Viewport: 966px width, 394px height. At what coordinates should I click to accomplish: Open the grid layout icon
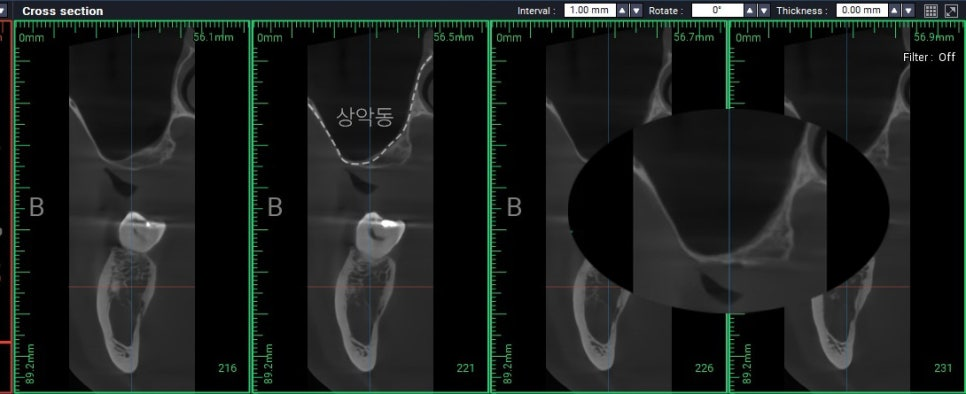[x=931, y=10]
